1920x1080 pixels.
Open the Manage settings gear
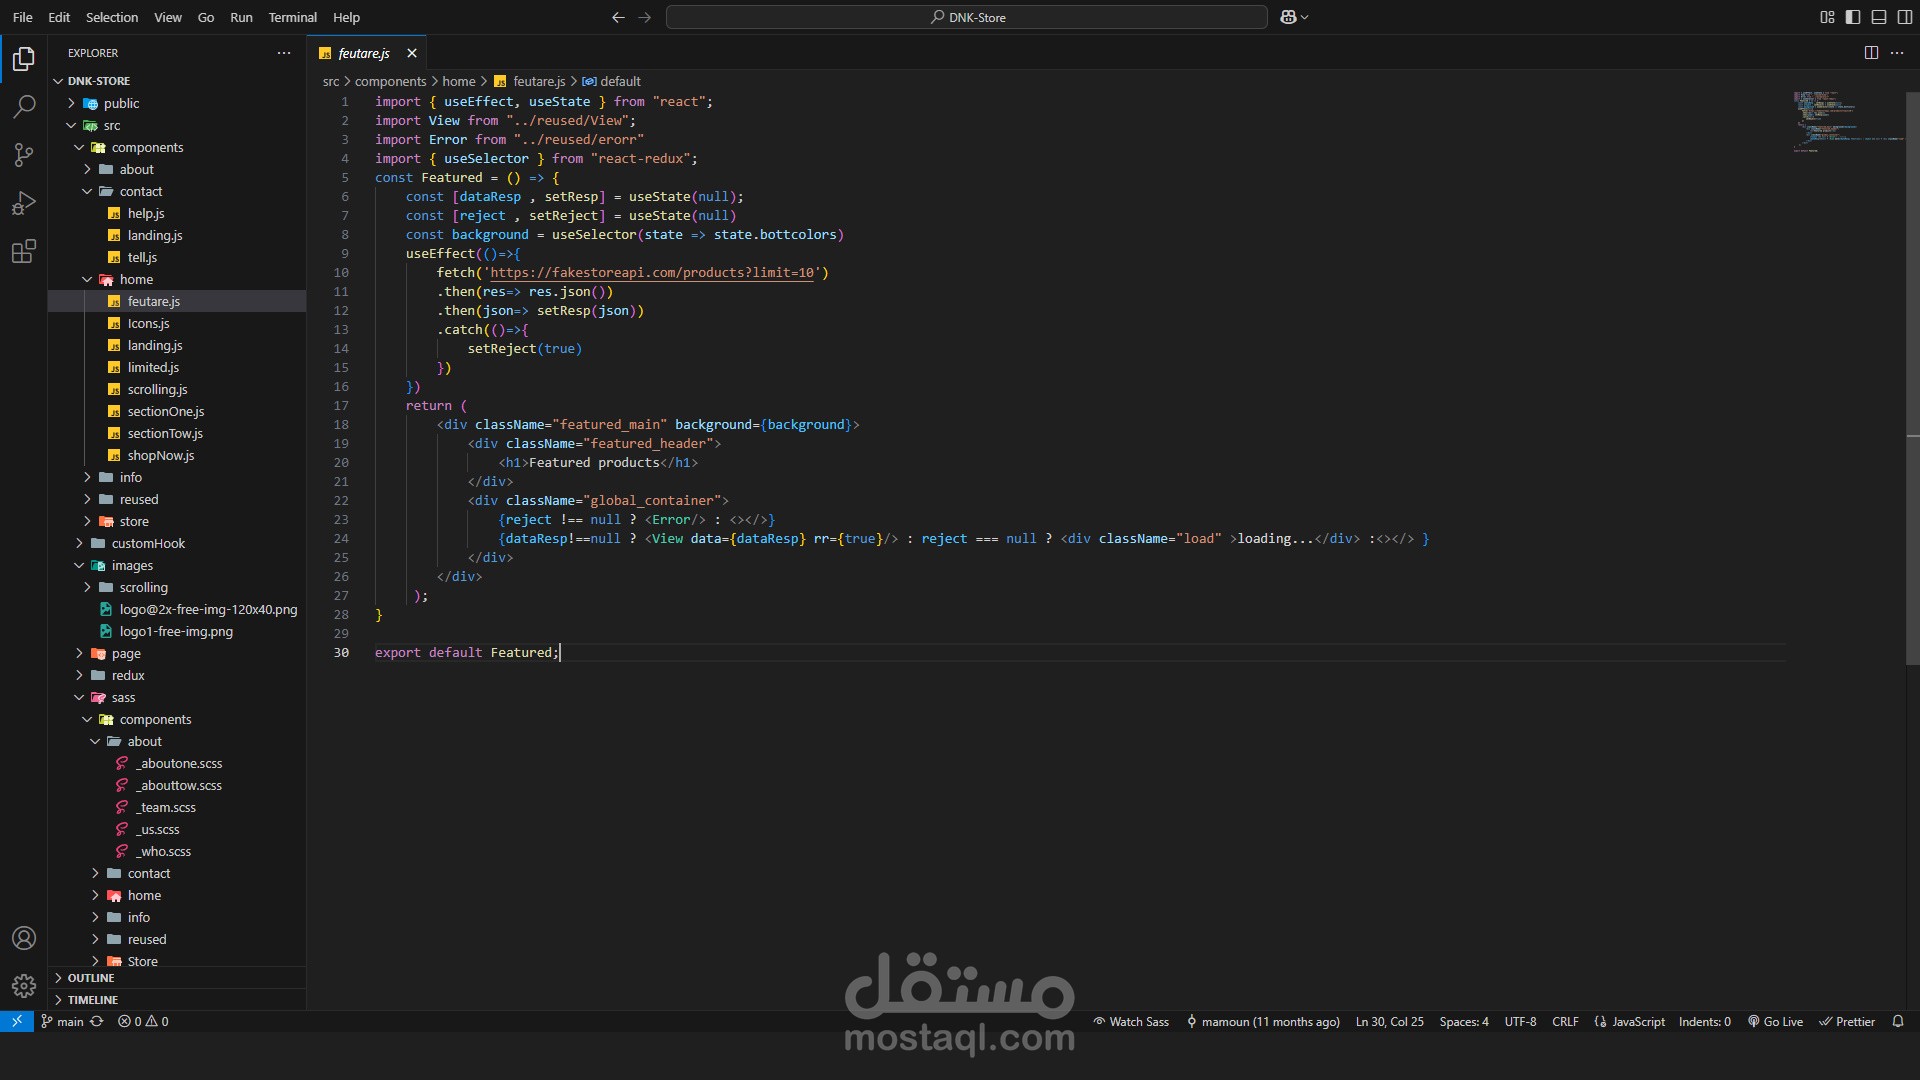(24, 986)
